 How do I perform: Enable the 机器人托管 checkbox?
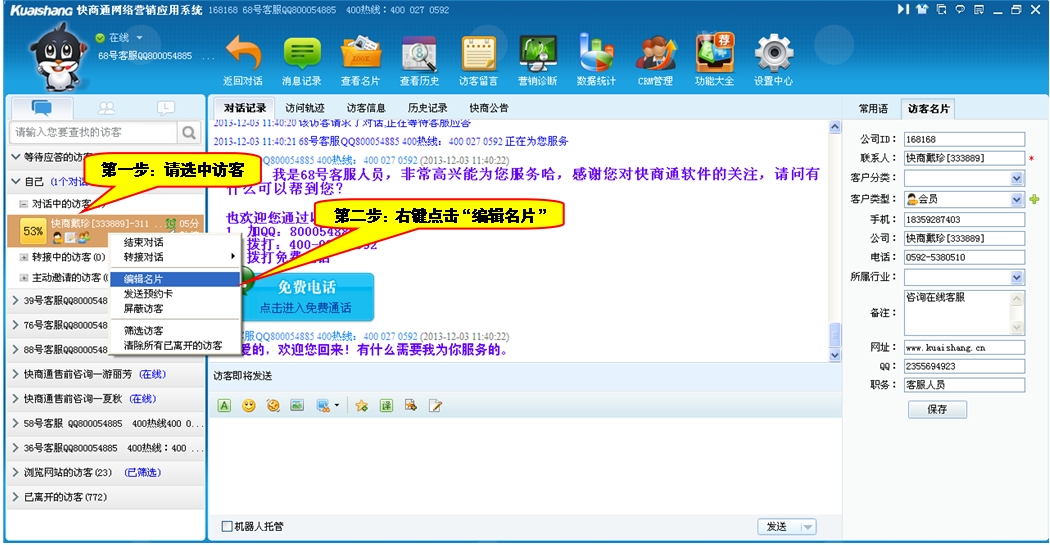click(x=227, y=526)
